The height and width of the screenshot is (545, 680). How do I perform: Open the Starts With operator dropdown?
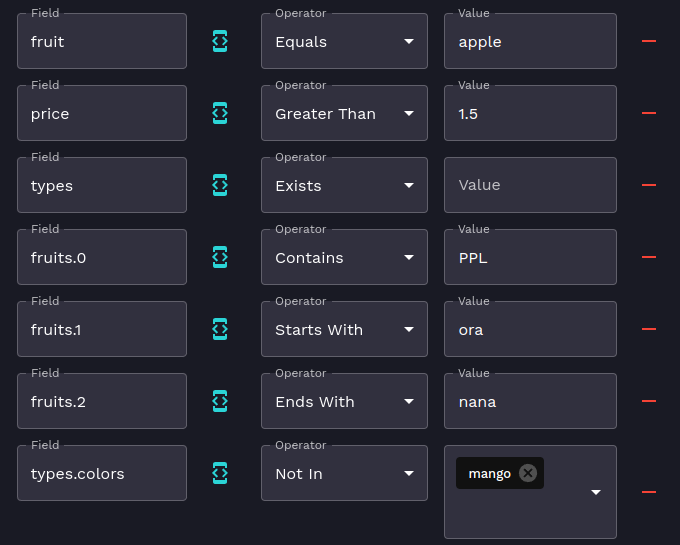tap(343, 330)
